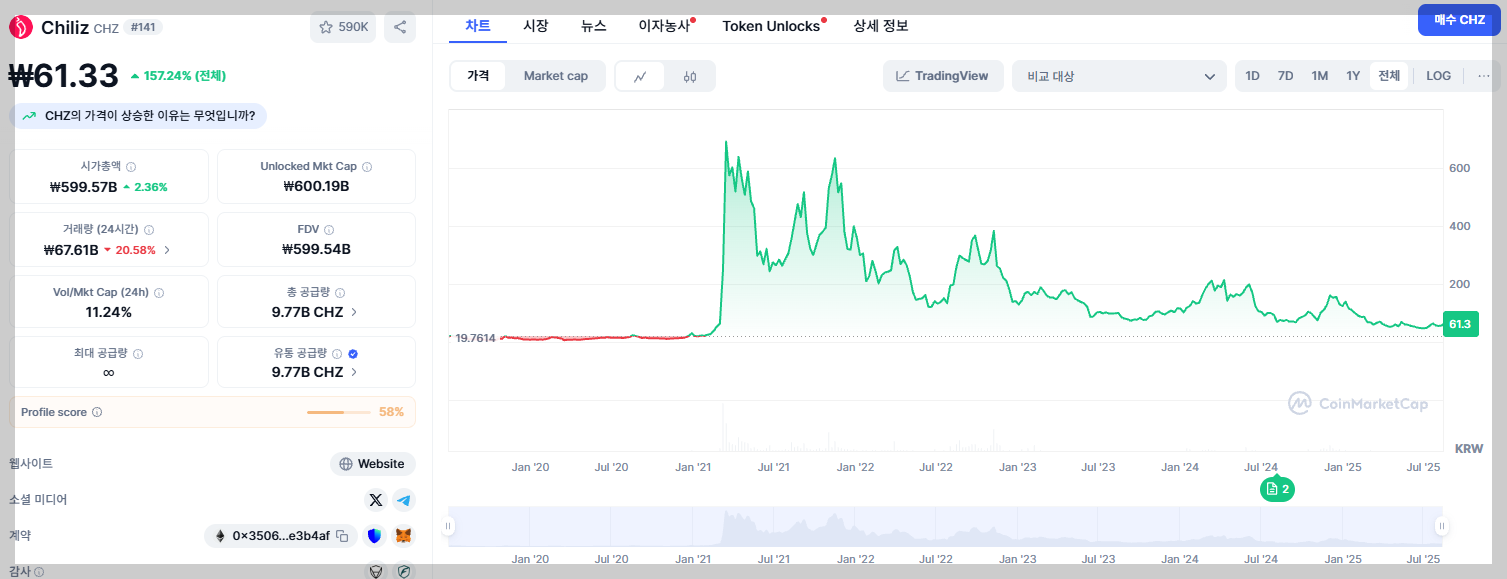Open the share icon button
1507x579 pixels.
[x=400, y=27]
